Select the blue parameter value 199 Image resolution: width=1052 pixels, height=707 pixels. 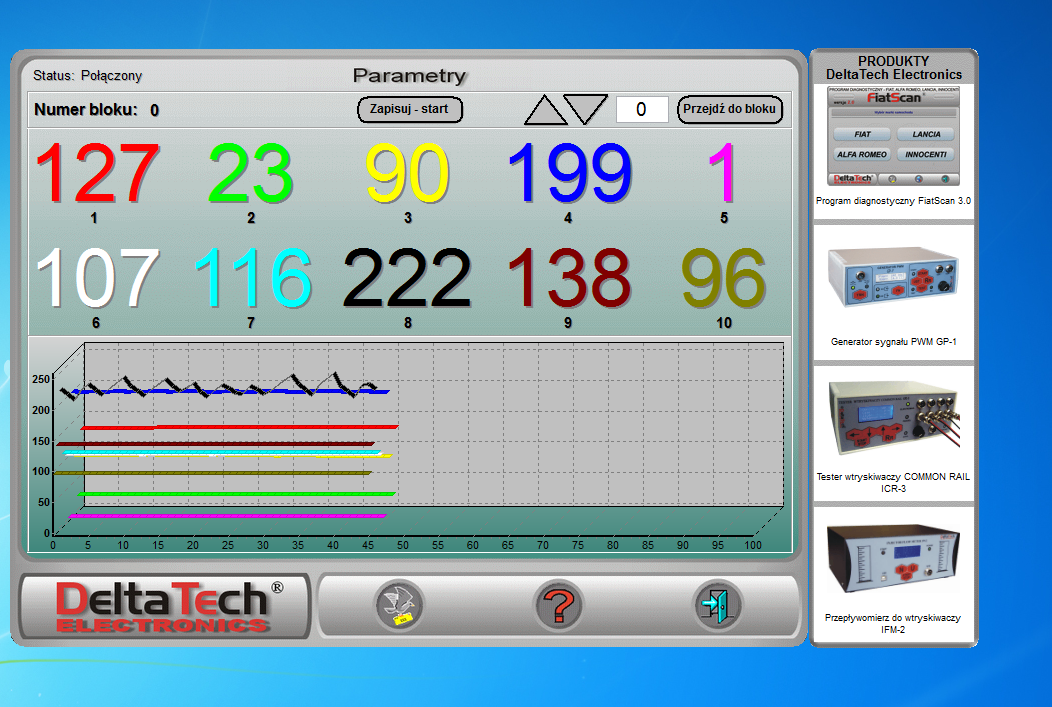coord(570,173)
